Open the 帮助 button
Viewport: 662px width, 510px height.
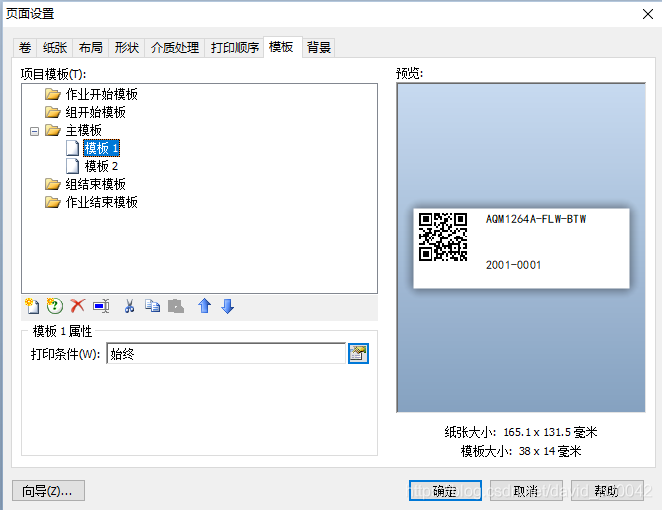607,491
